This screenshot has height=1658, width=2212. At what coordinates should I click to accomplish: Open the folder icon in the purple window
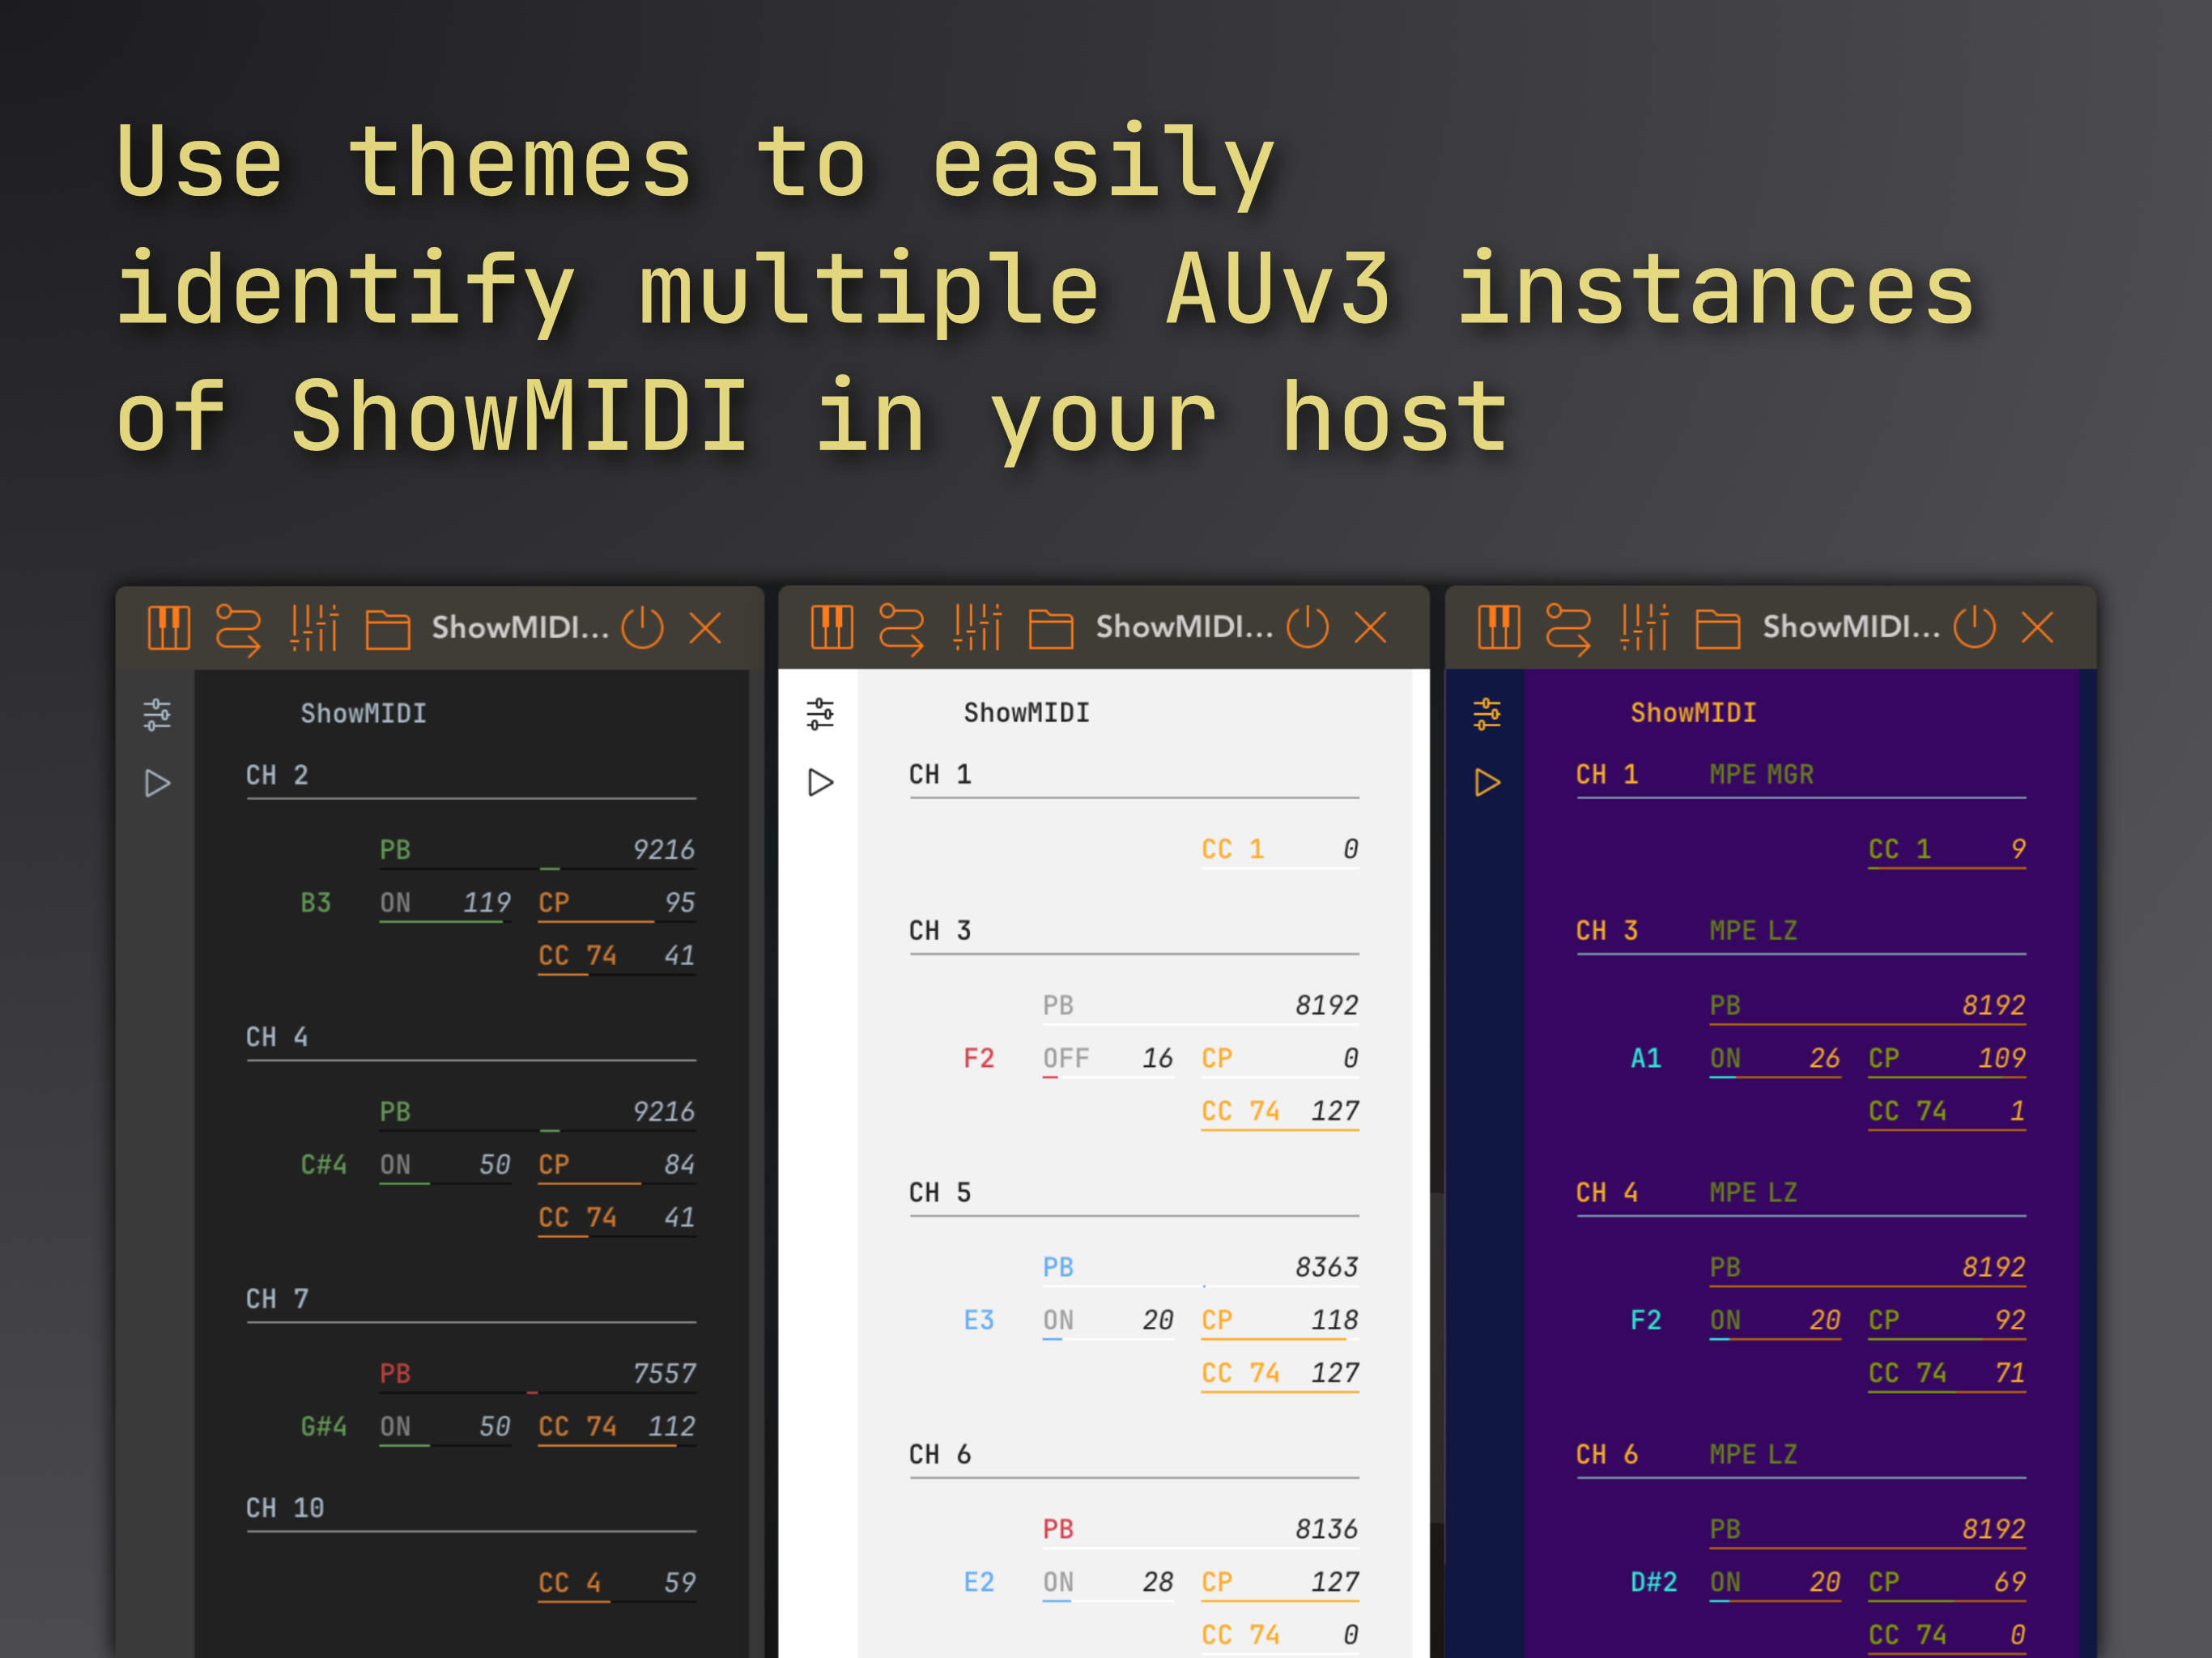coord(1718,629)
